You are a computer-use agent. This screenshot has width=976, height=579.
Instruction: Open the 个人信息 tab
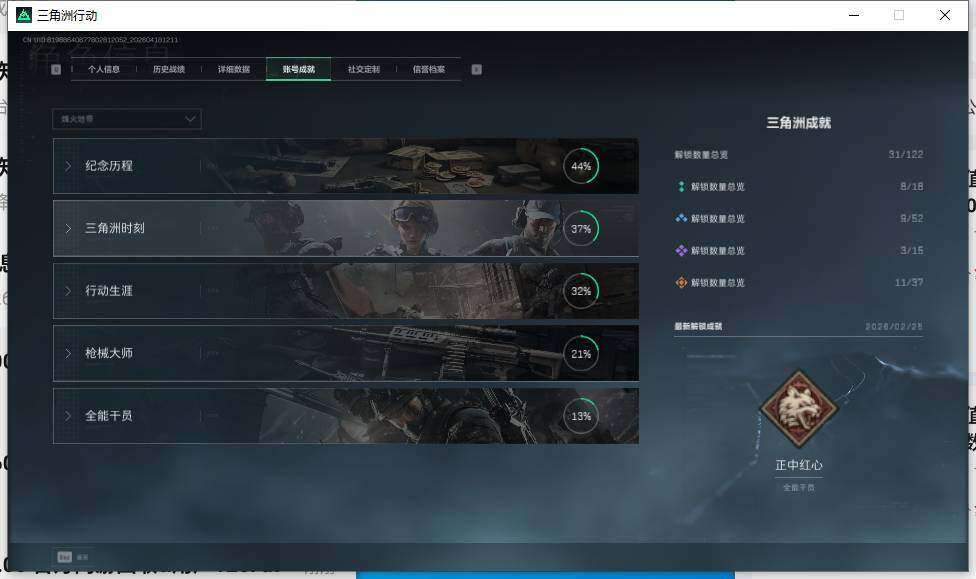pos(103,69)
